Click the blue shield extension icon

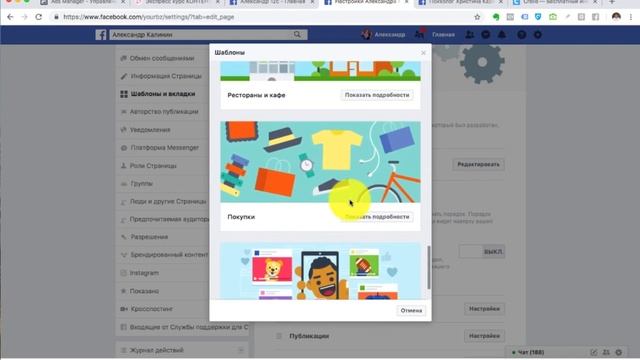[x=538, y=17]
